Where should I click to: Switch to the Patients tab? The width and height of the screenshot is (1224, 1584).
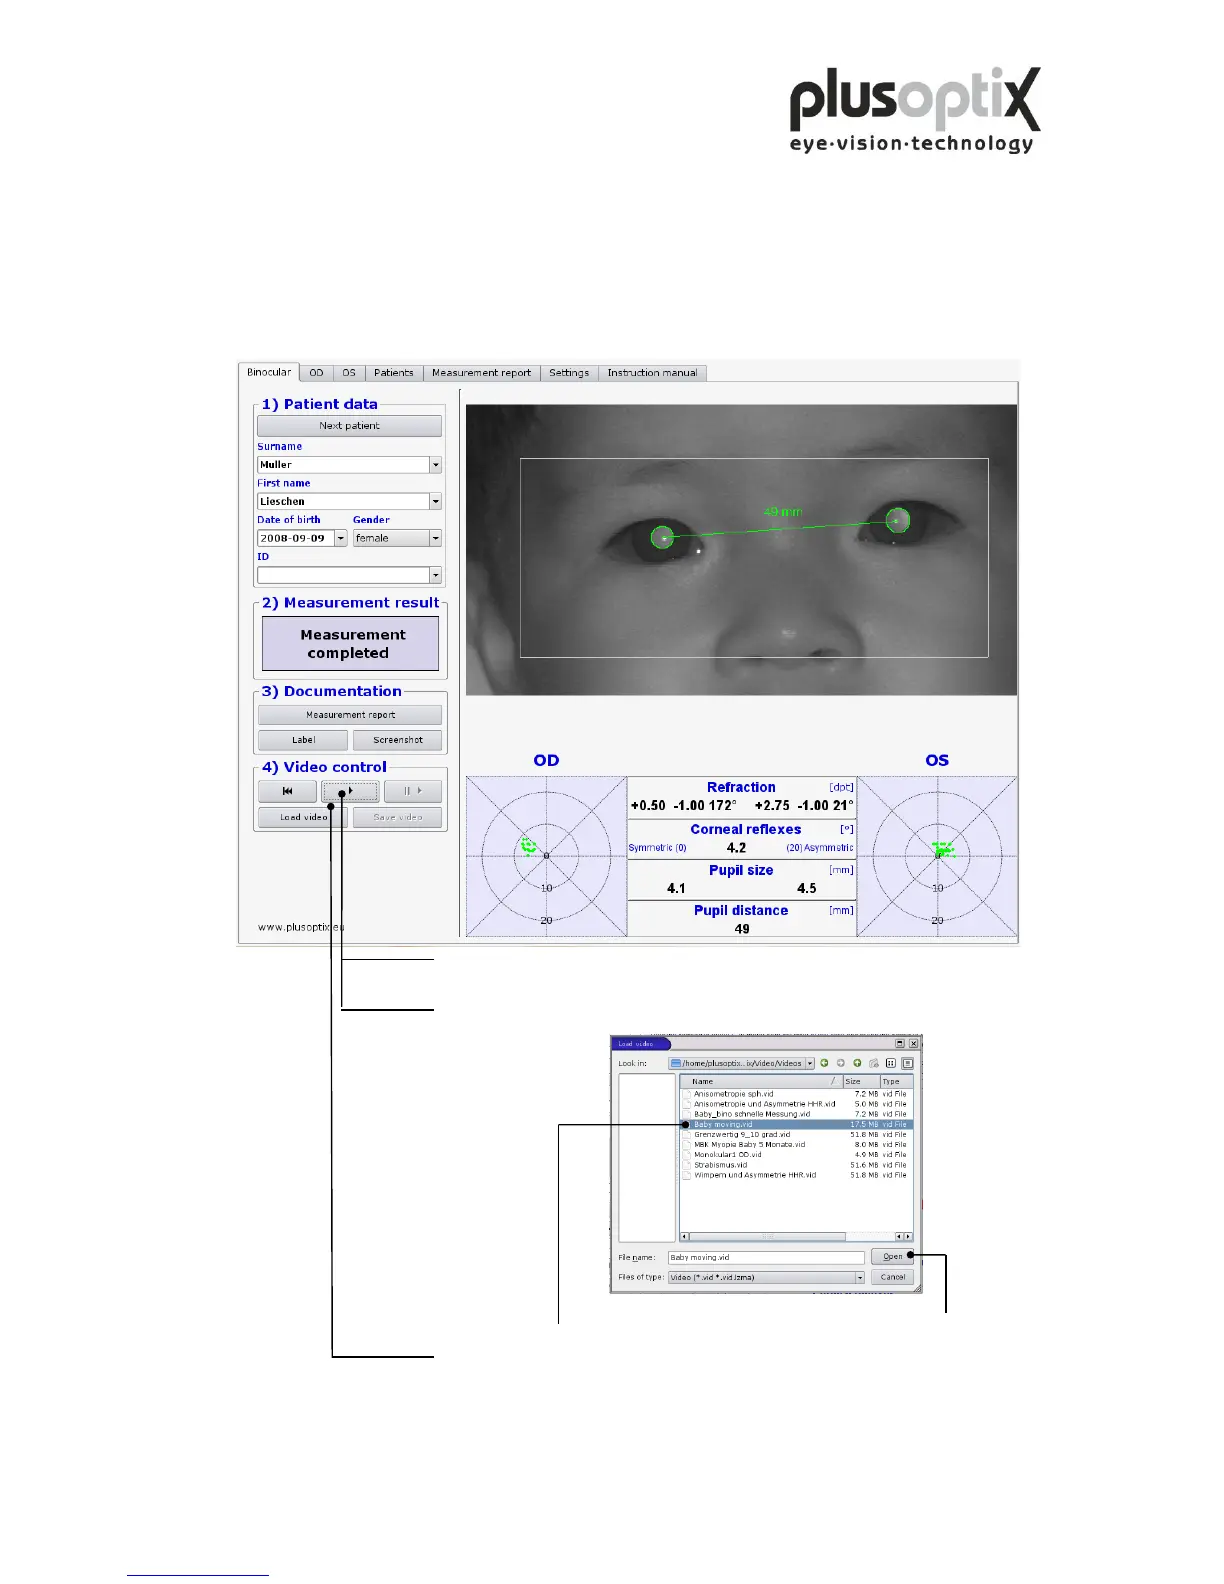point(393,373)
